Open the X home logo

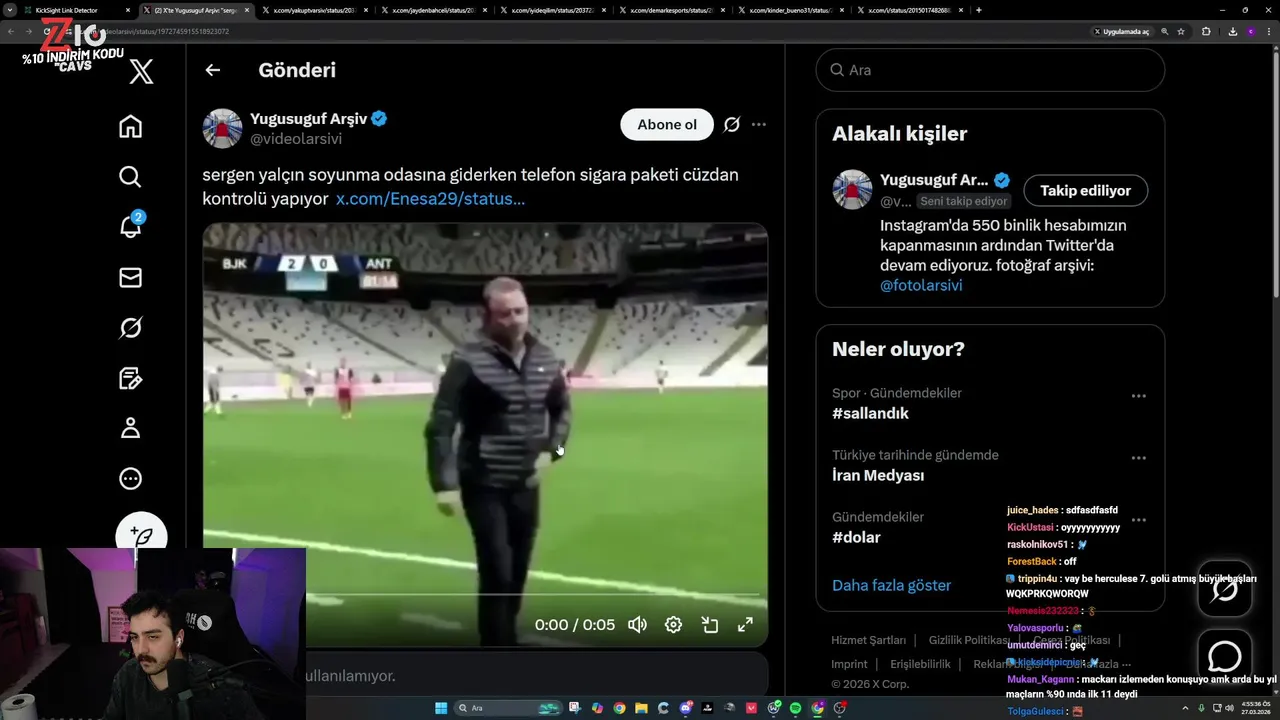[x=141, y=71]
